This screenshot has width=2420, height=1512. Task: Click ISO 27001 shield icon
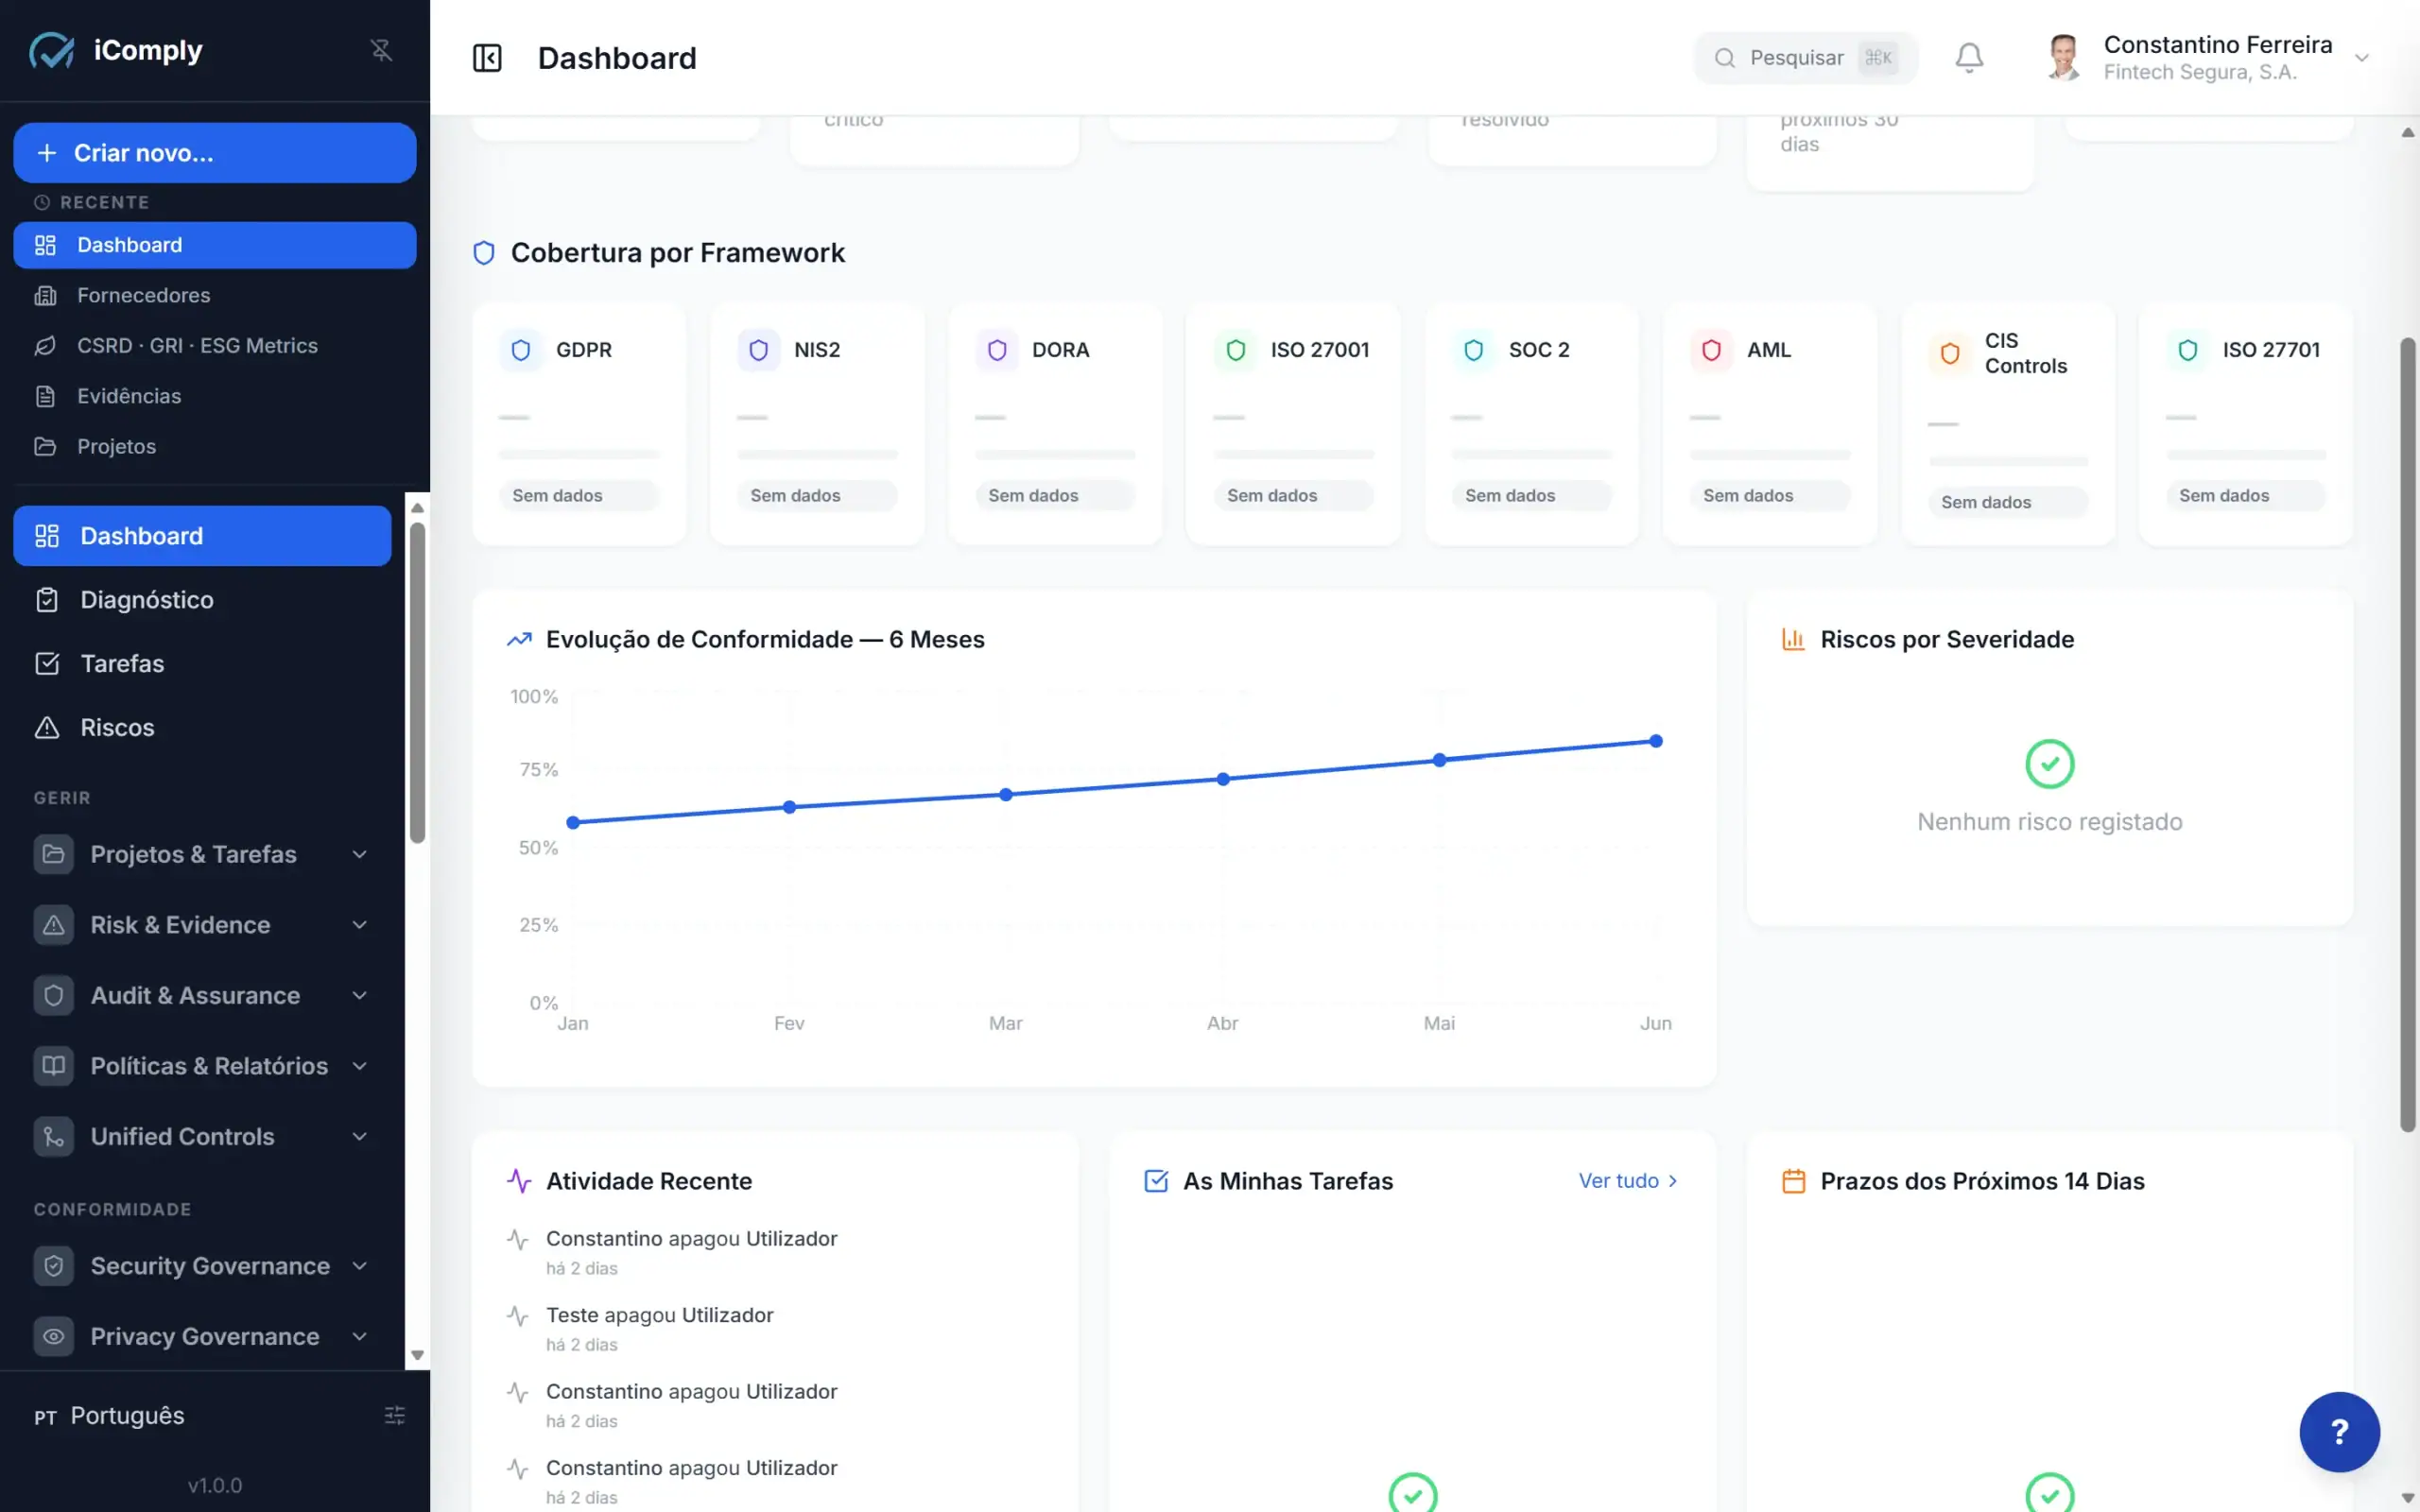point(1236,350)
